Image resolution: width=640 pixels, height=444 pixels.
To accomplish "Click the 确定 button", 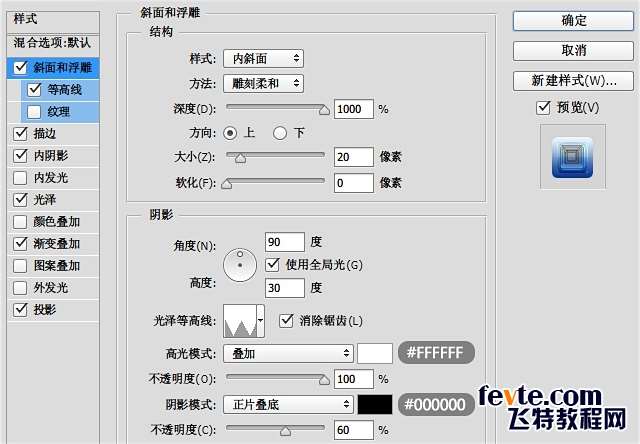I will pyautogui.click(x=573, y=21).
